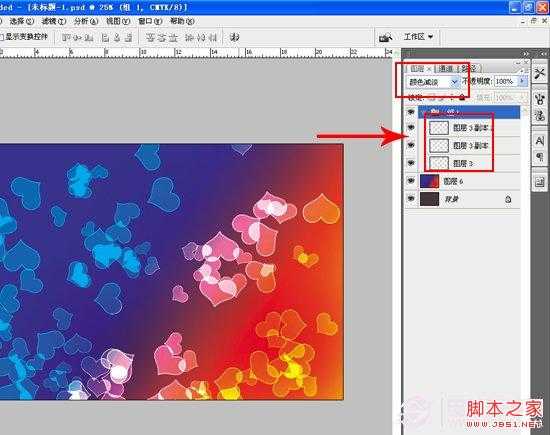The width and height of the screenshot is (550, 435).
Task: Open the 颜色减淡 blend mode dropdown
Action: [x=432, y=82]
